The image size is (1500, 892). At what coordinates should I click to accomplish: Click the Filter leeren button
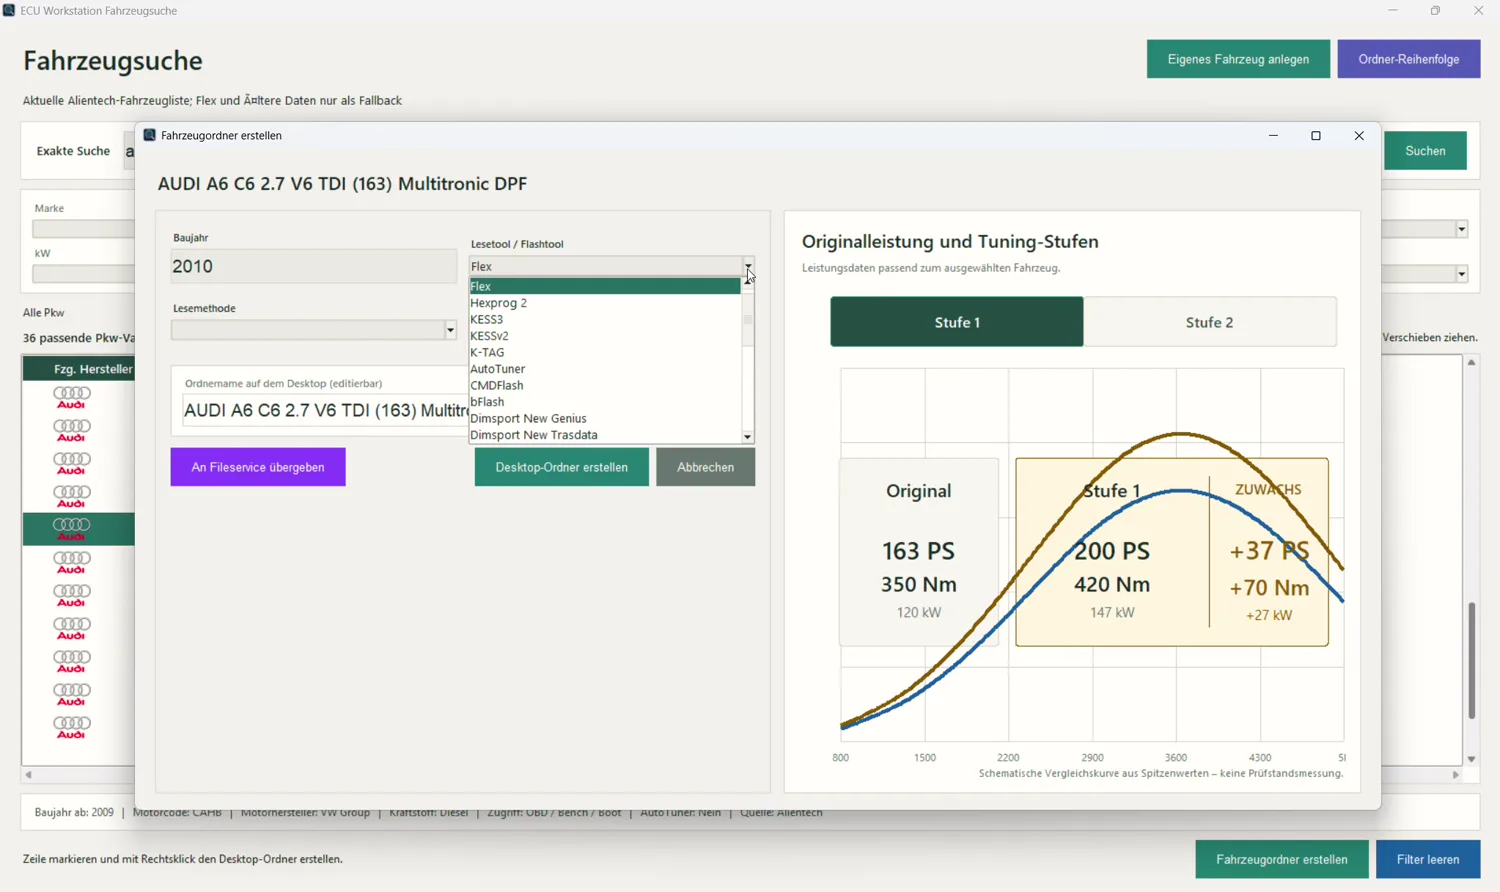pos(1428,859)
